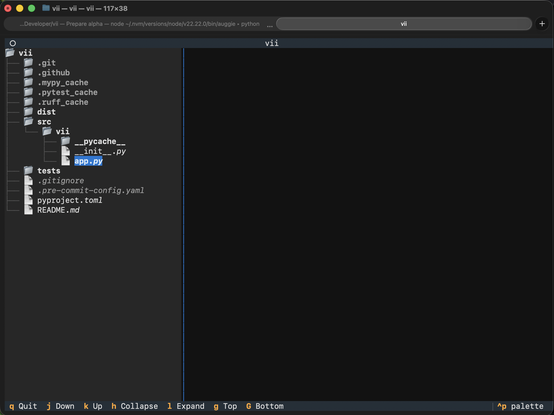Minimize the window with yellow button
554x415 pixels.
(20, 8)
